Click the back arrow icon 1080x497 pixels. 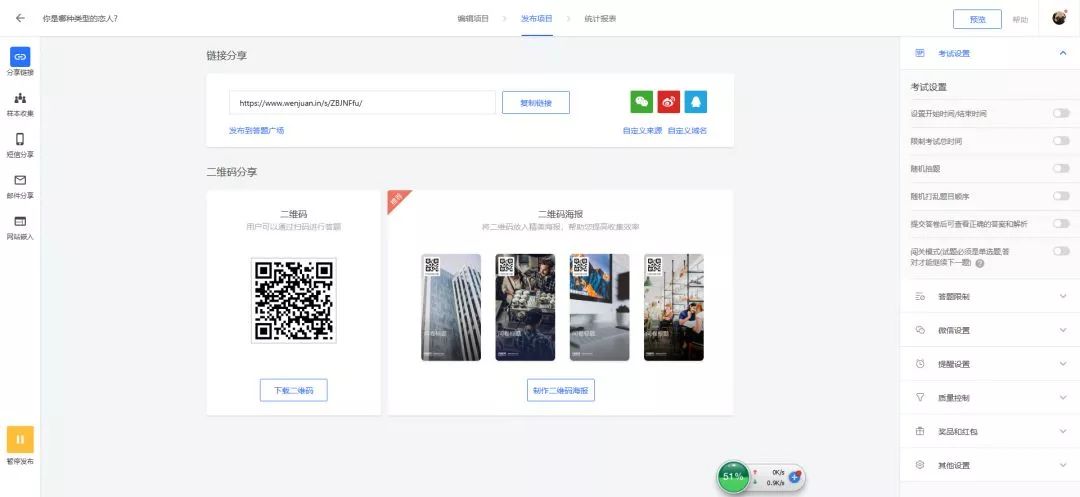point(20,18)
